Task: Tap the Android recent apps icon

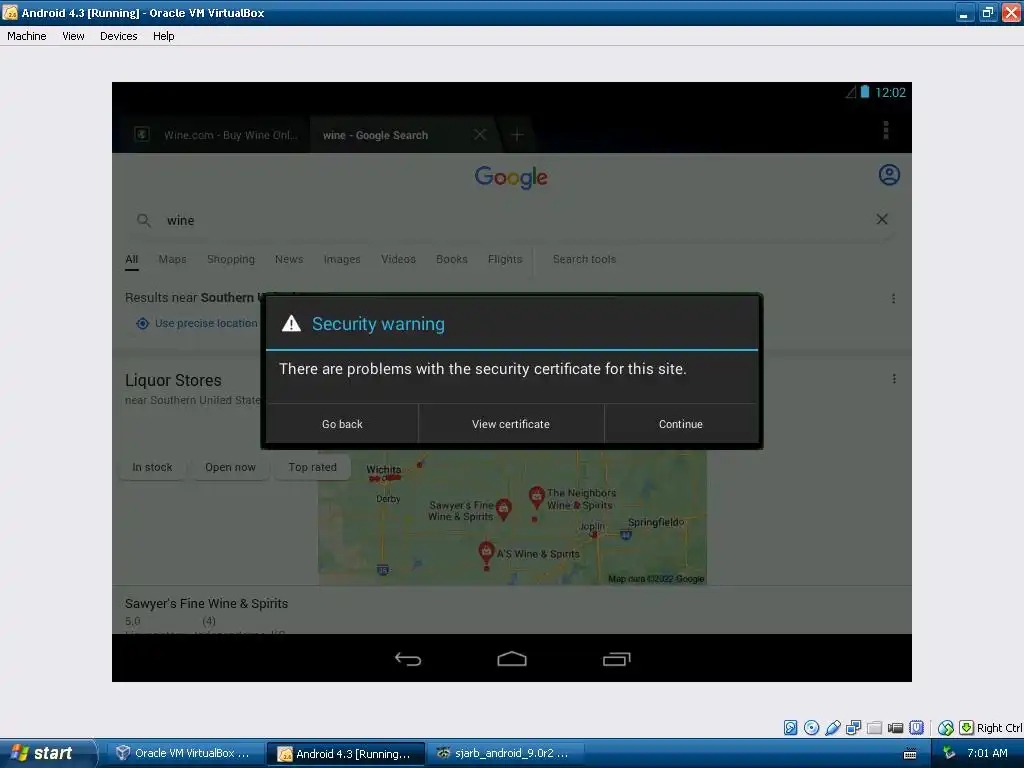Action: (616, 659)
